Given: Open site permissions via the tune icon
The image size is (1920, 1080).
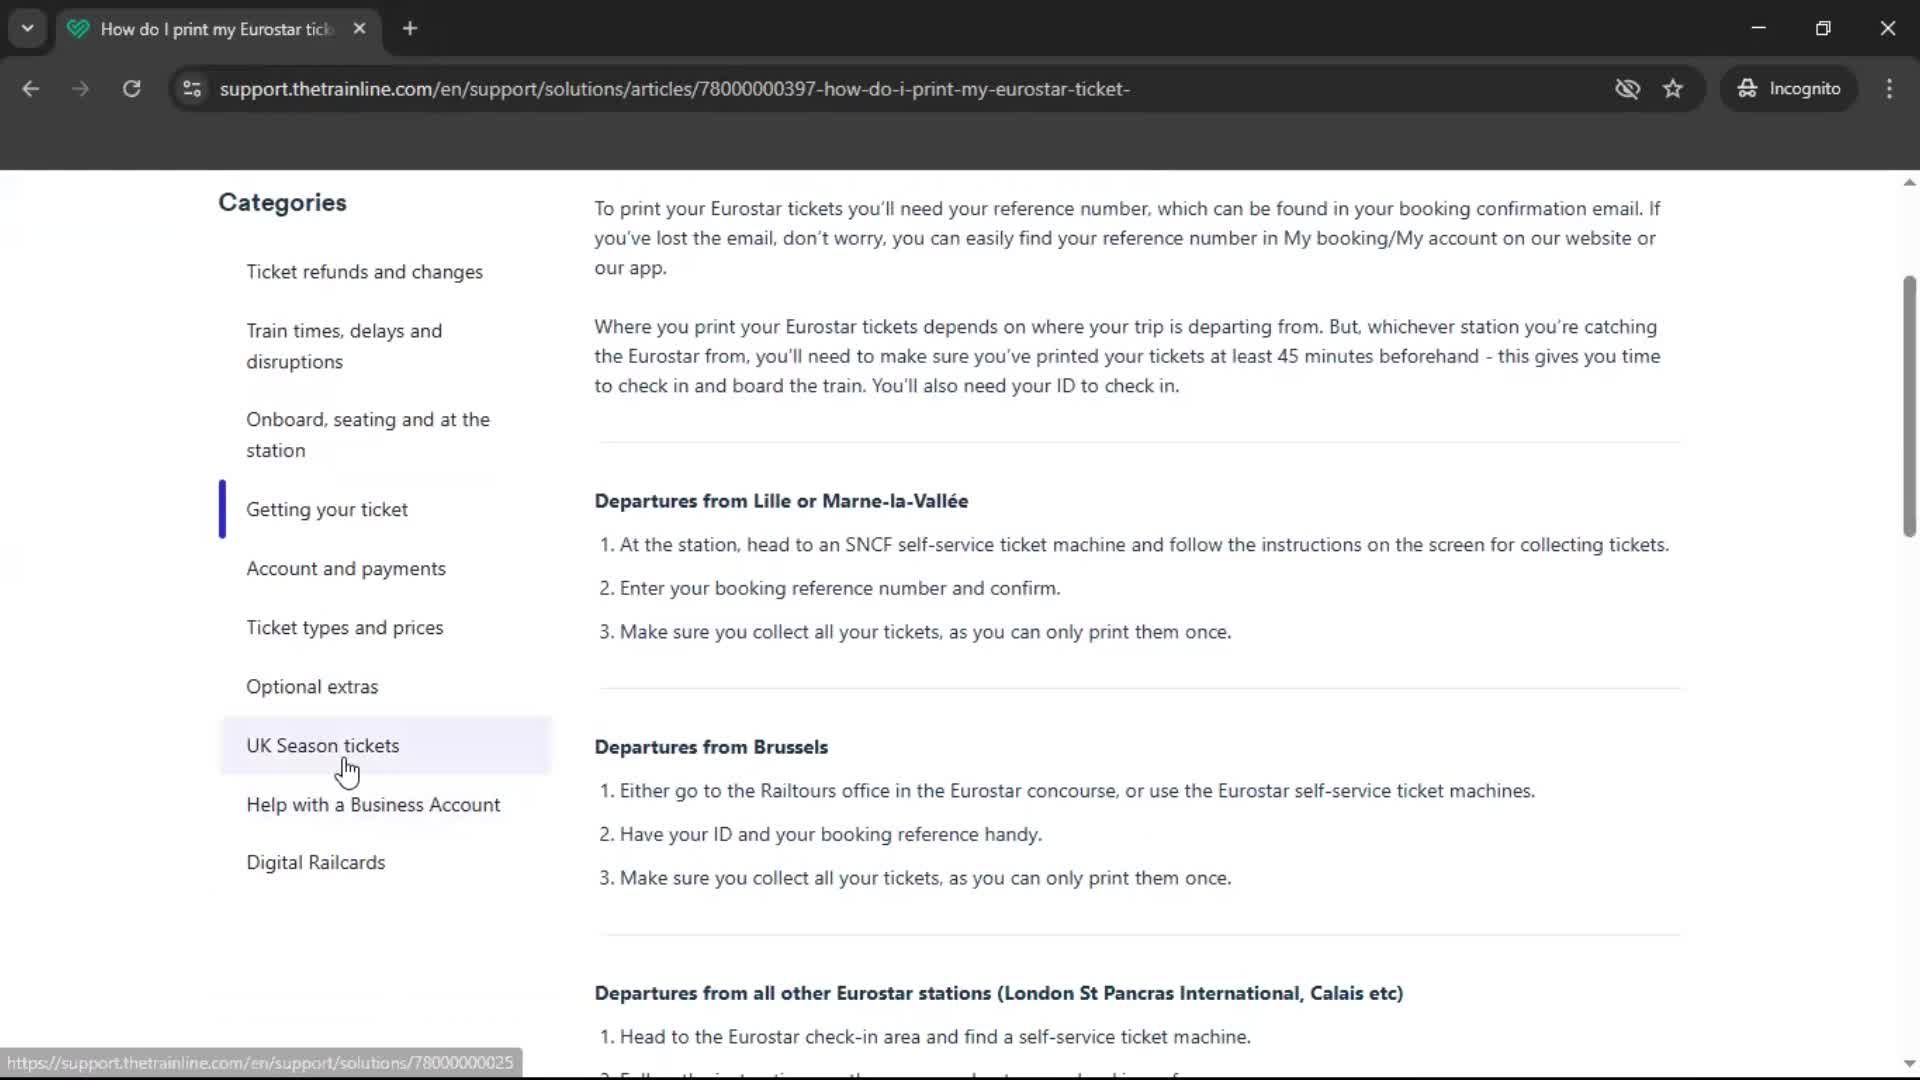Looking at the screenshot, I should click(x=191, y=88).
